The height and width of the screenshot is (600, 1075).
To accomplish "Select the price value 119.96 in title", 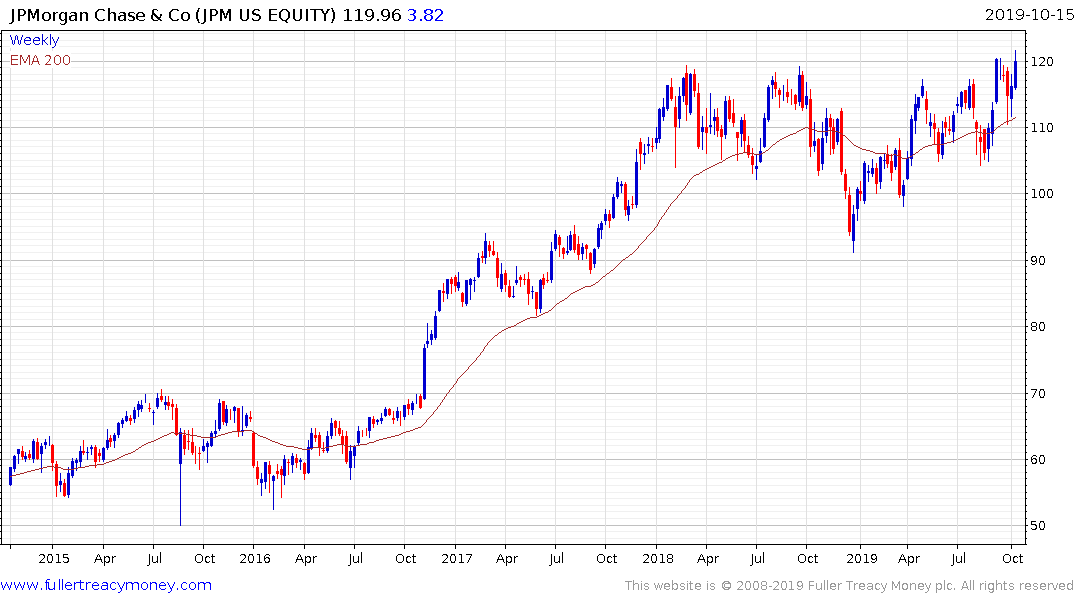I will pyautogui.click(x=372, y=15).
